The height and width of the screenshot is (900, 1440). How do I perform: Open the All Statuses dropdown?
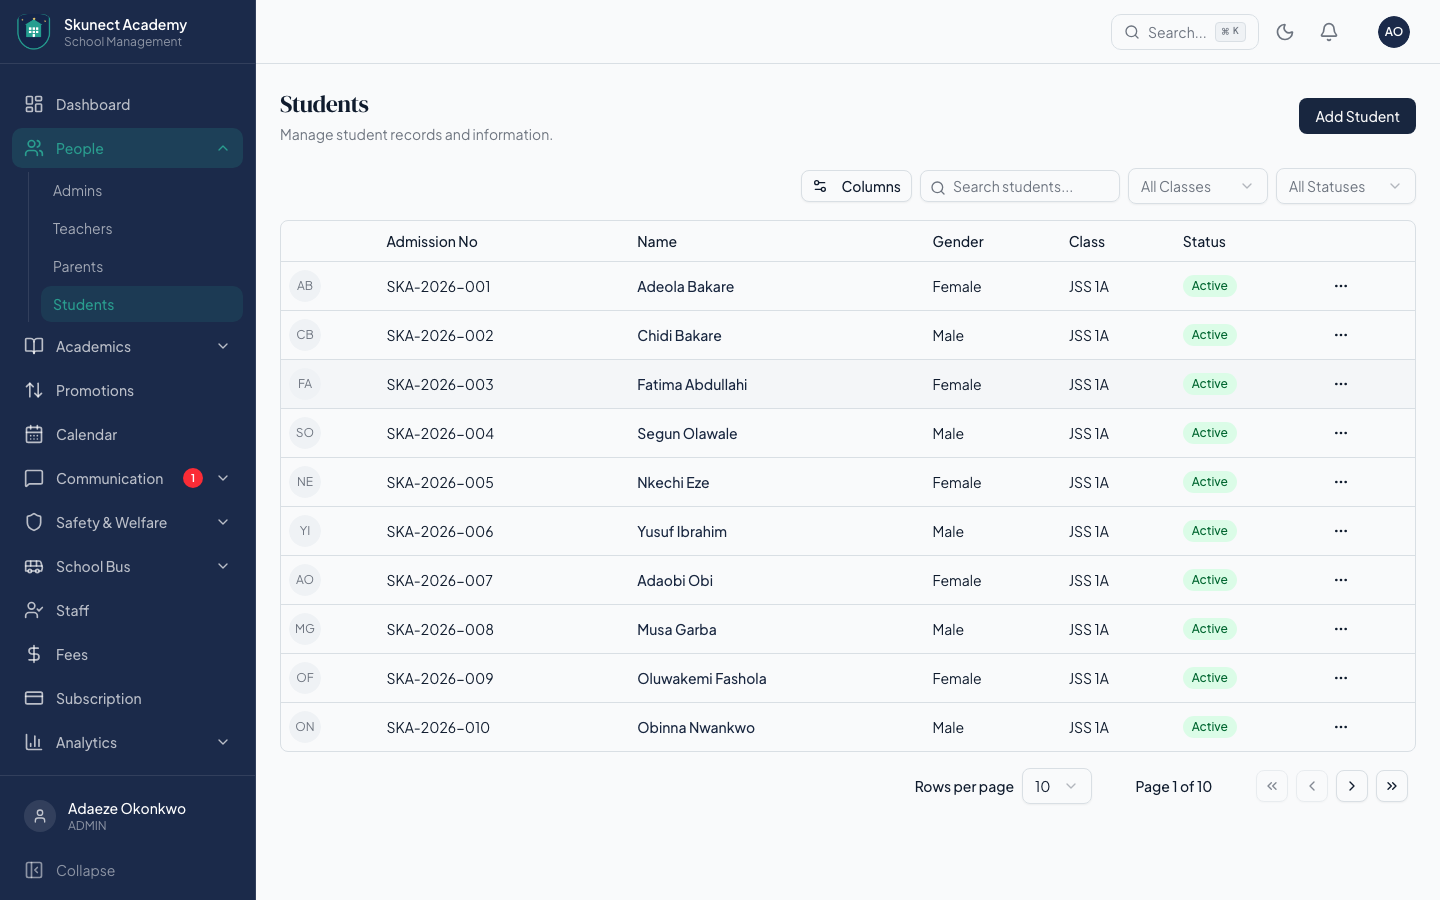(x=1345, y=186)
